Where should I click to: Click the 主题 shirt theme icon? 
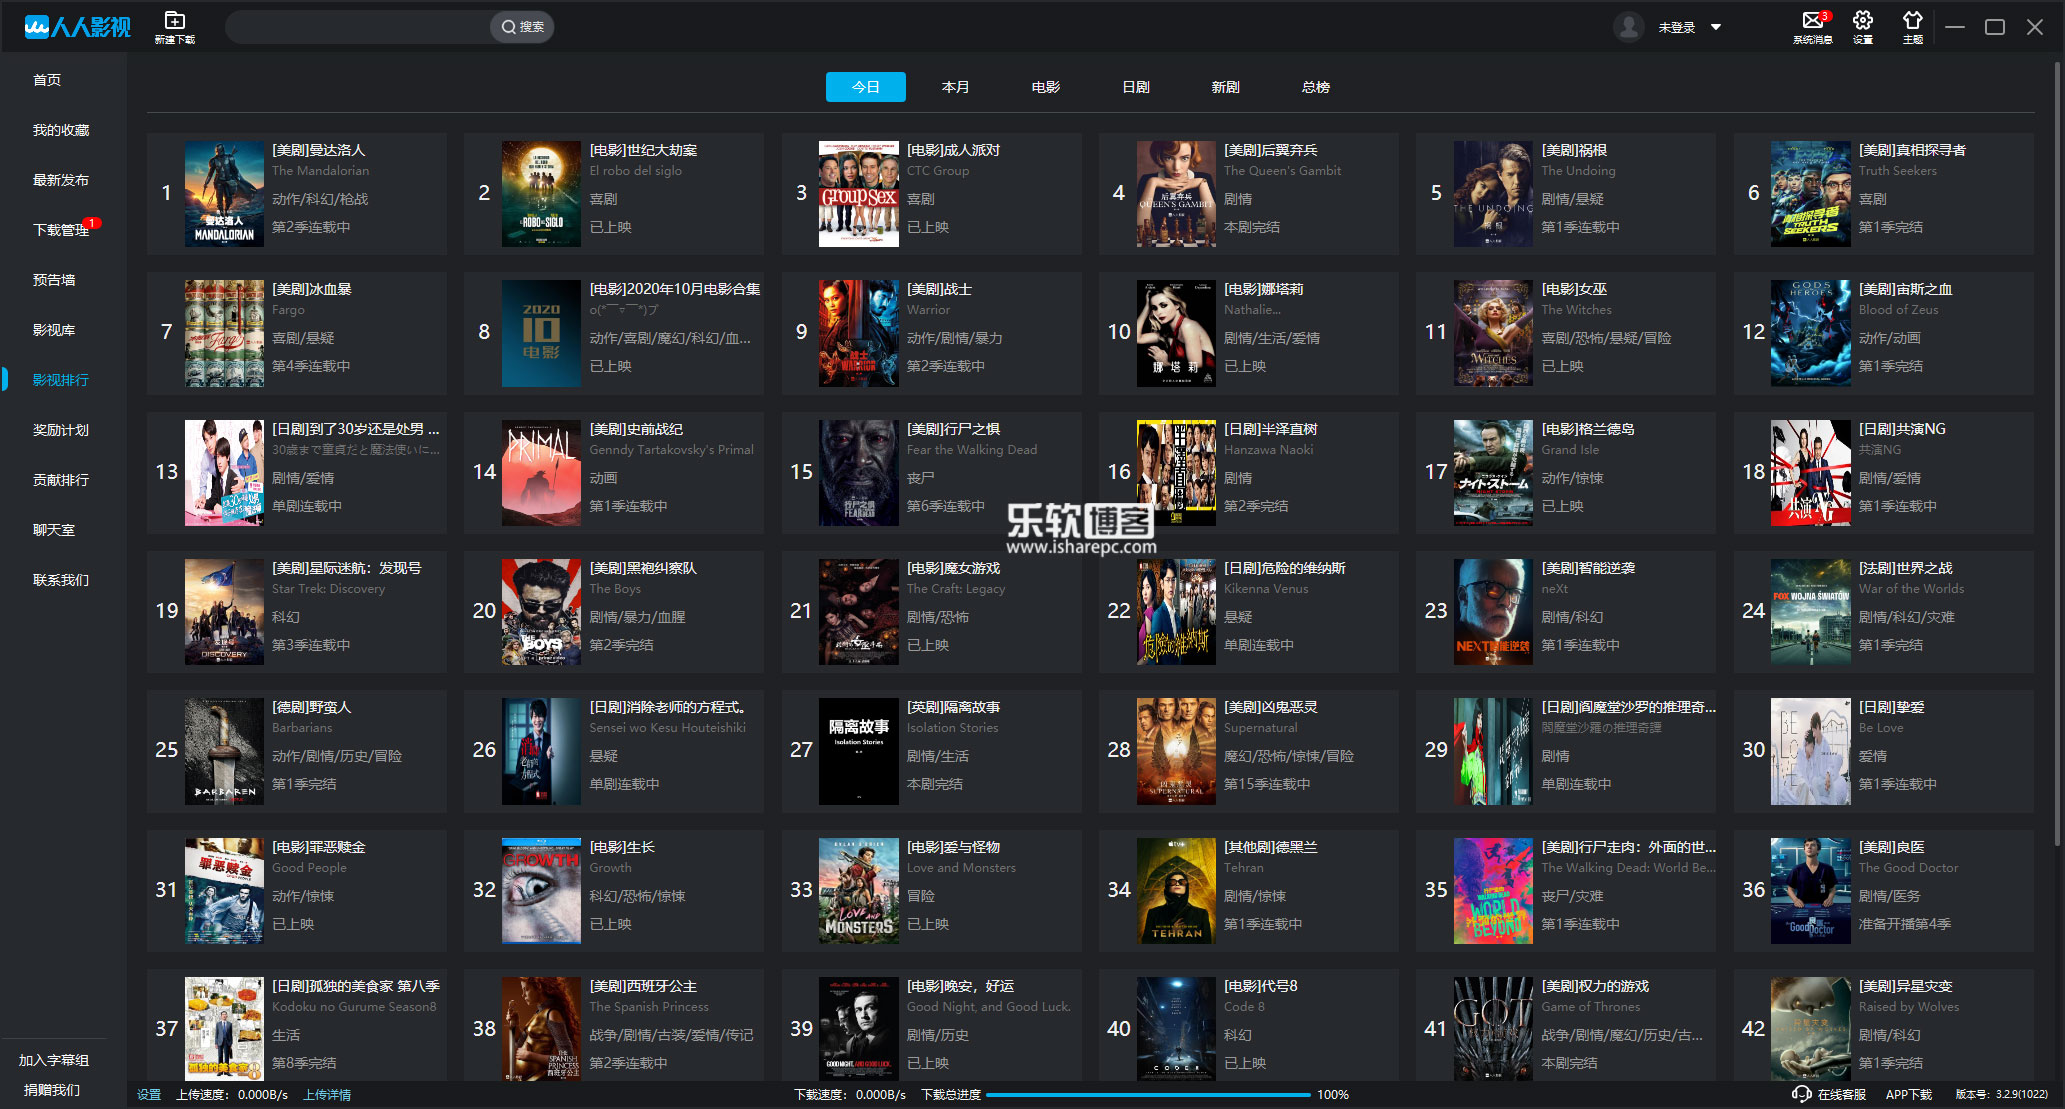[x=1912, y=21]
